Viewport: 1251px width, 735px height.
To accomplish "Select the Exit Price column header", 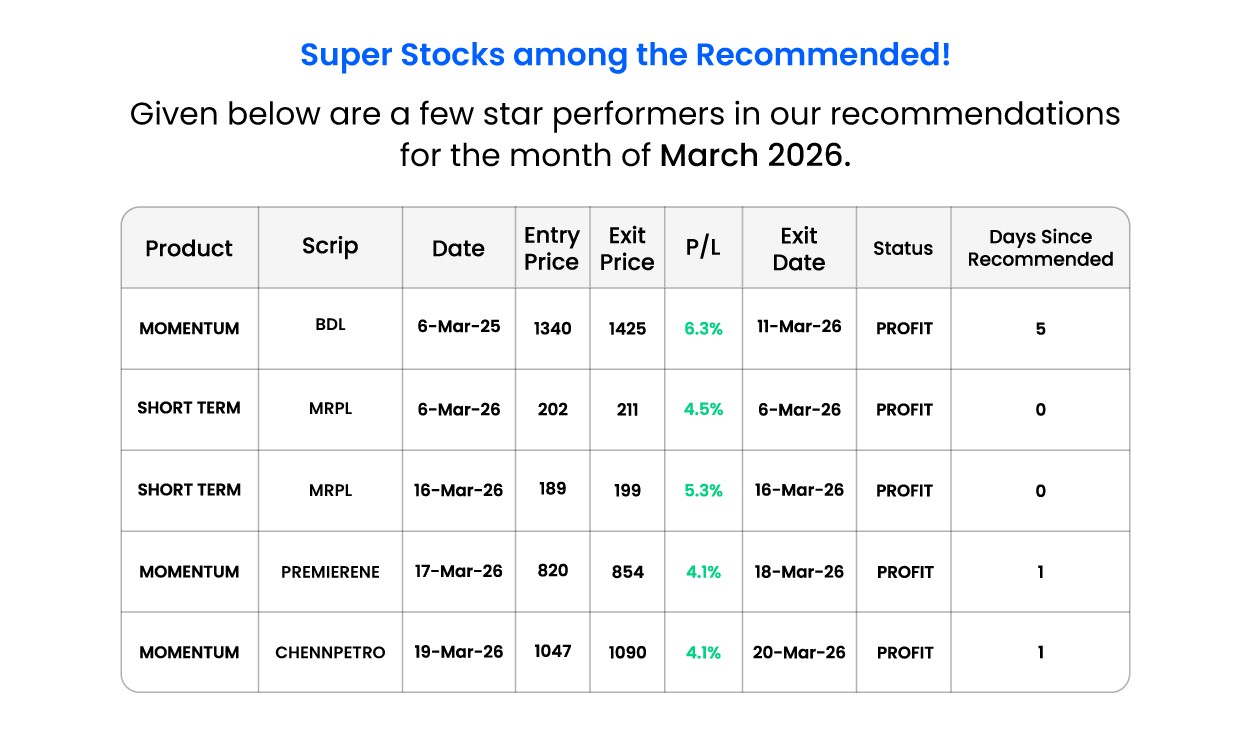I will point(627,248).
